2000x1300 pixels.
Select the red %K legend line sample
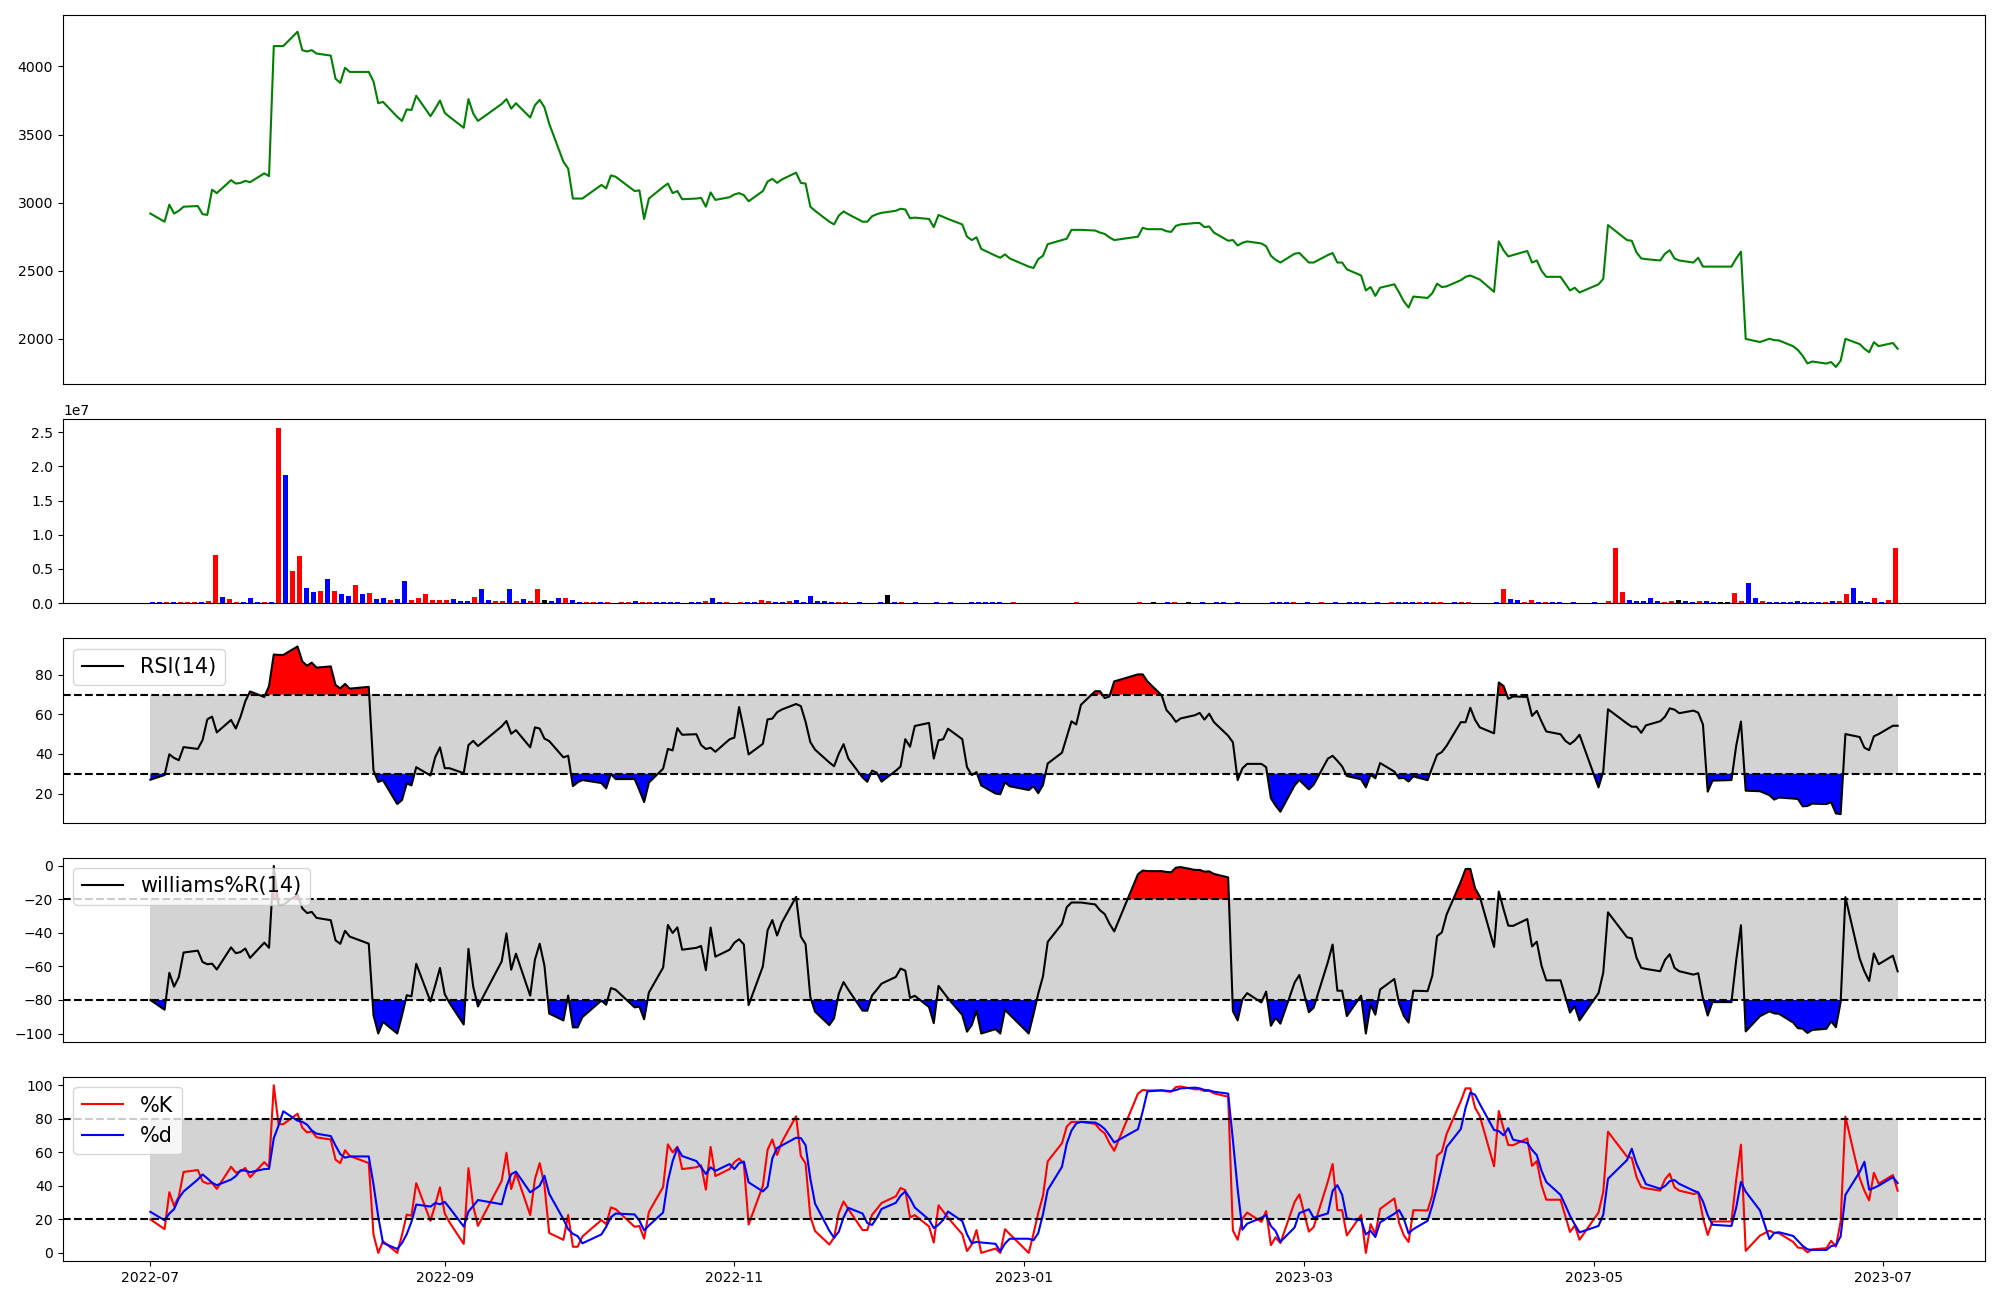pos(103,1105)
